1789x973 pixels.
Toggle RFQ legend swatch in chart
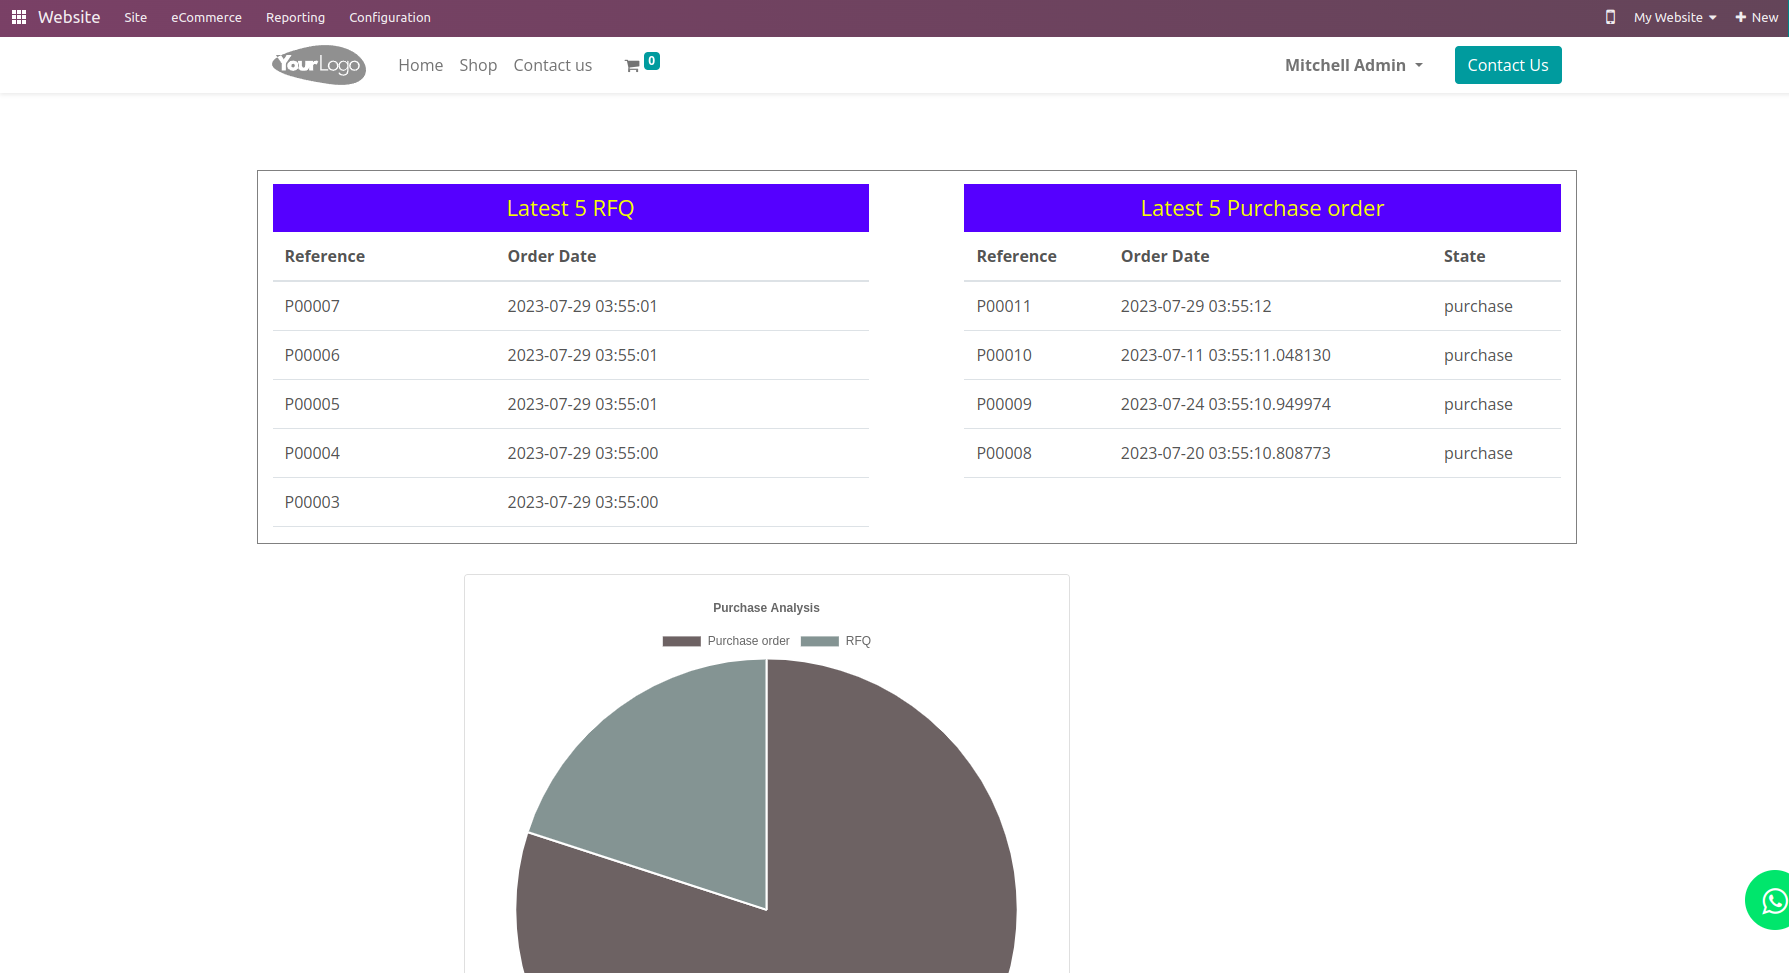click(819, 641)
